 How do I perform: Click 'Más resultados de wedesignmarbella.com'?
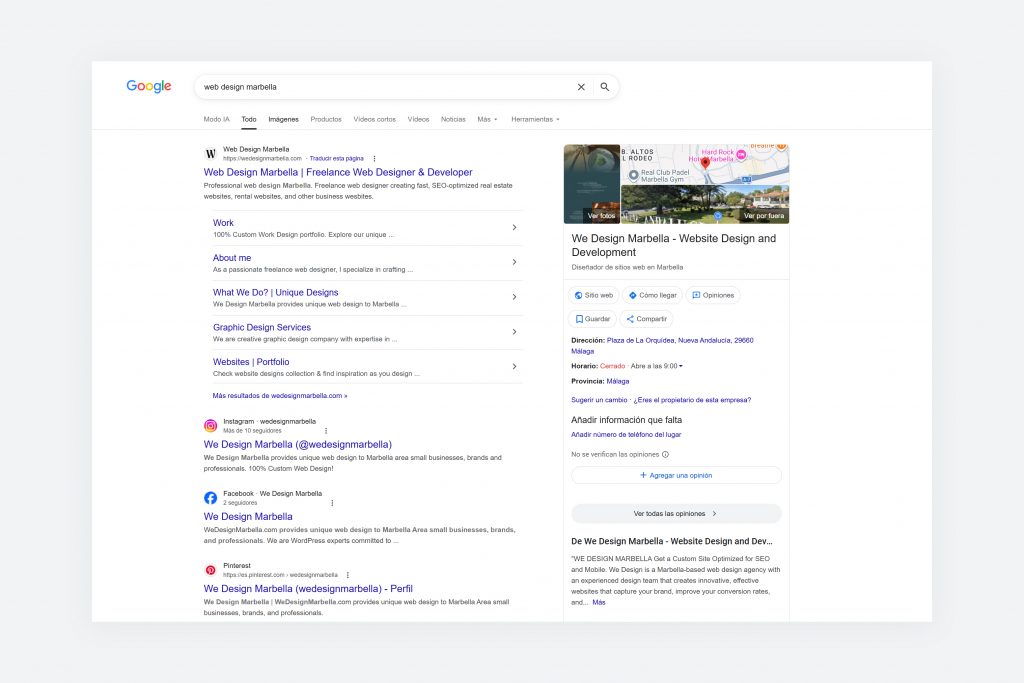pos(280,396)
